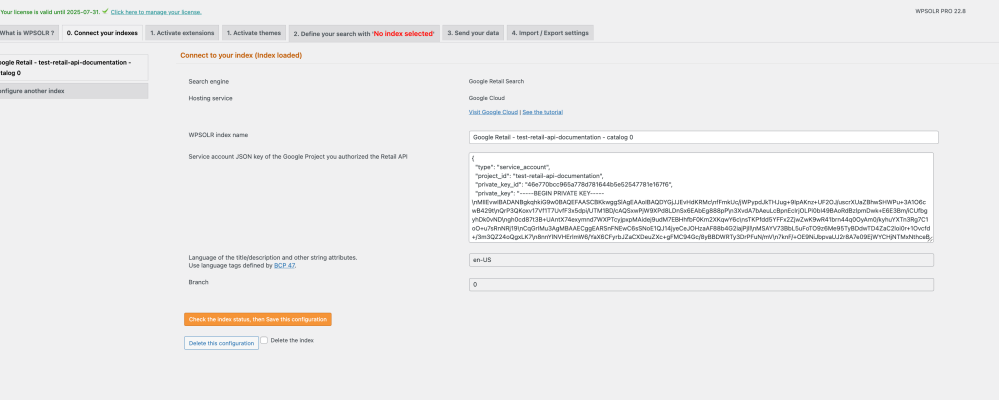Click 'Check the index status, then Save' button
Viewport: 999px width, 400px height.
tap(258, 319)
